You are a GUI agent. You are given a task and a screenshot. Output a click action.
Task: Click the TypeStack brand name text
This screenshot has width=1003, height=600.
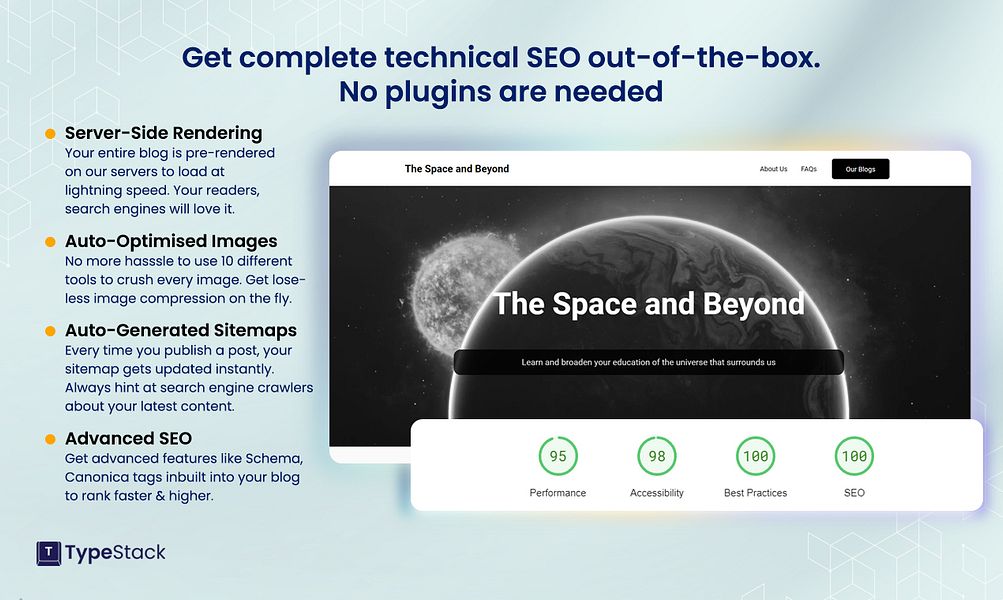pyautogui.click(x=115, y=553)
